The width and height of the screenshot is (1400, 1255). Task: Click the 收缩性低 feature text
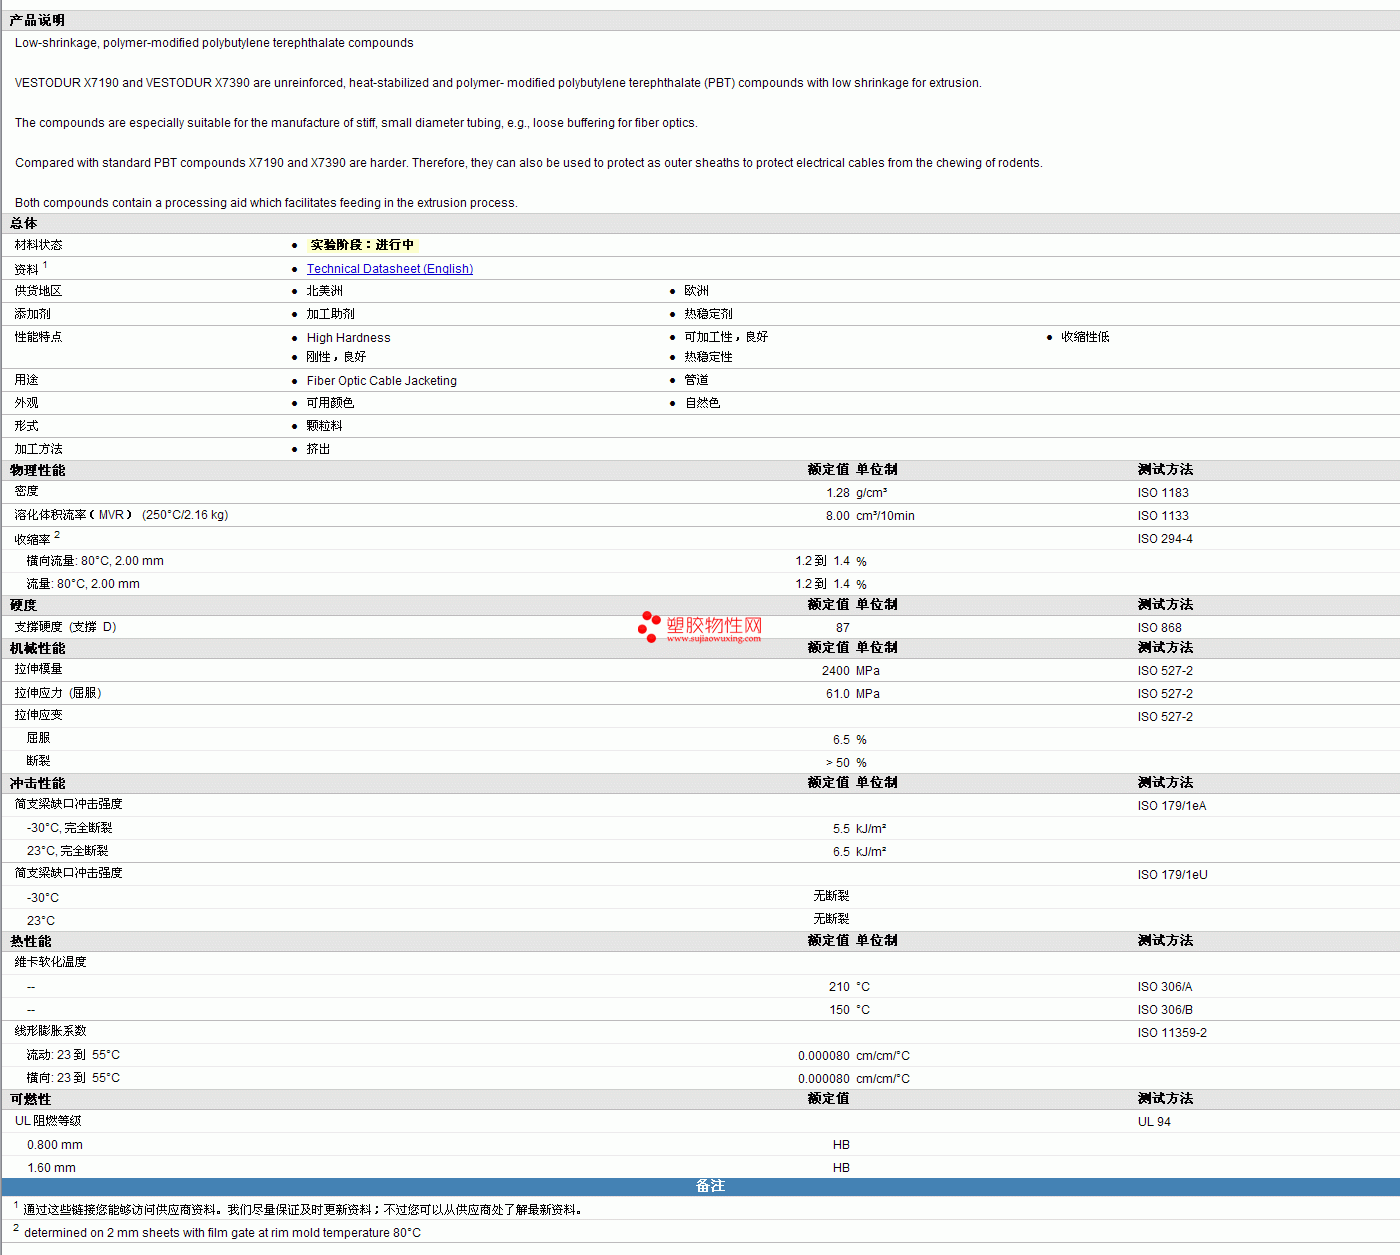coord(1085,337)
